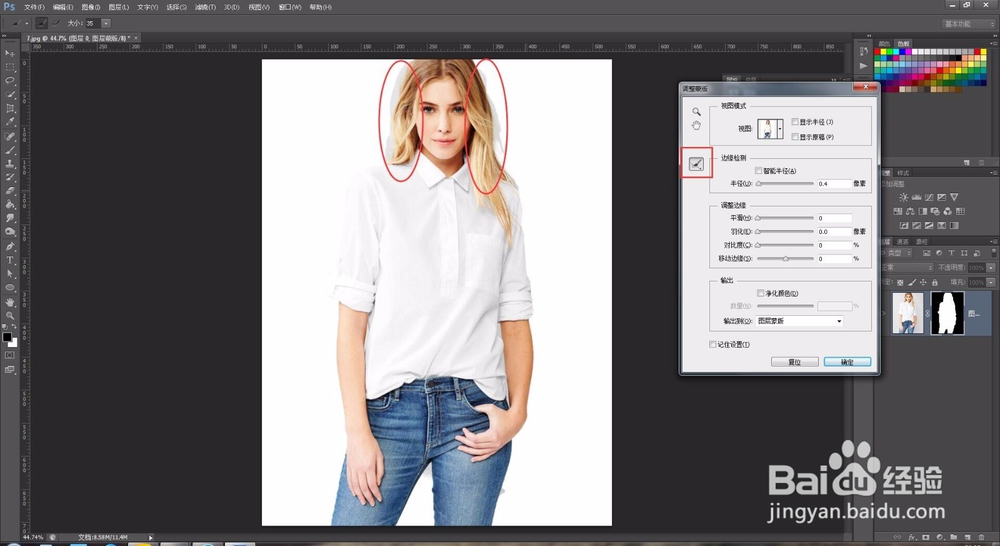The image size is (1000, 546).
Task: Add a Levels adjustment
Action: pyautogui.click(x=916, y=197)
